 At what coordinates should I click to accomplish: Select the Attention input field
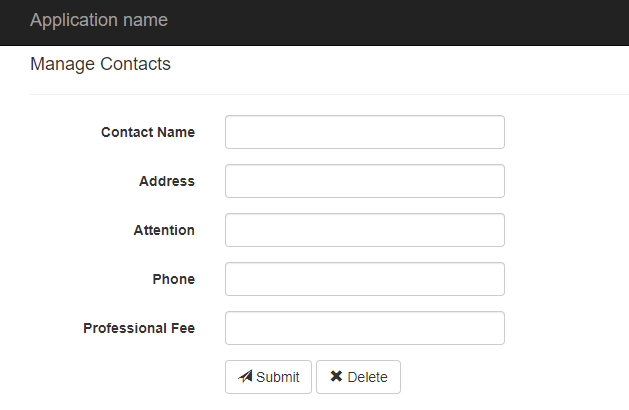coord(364,230)
